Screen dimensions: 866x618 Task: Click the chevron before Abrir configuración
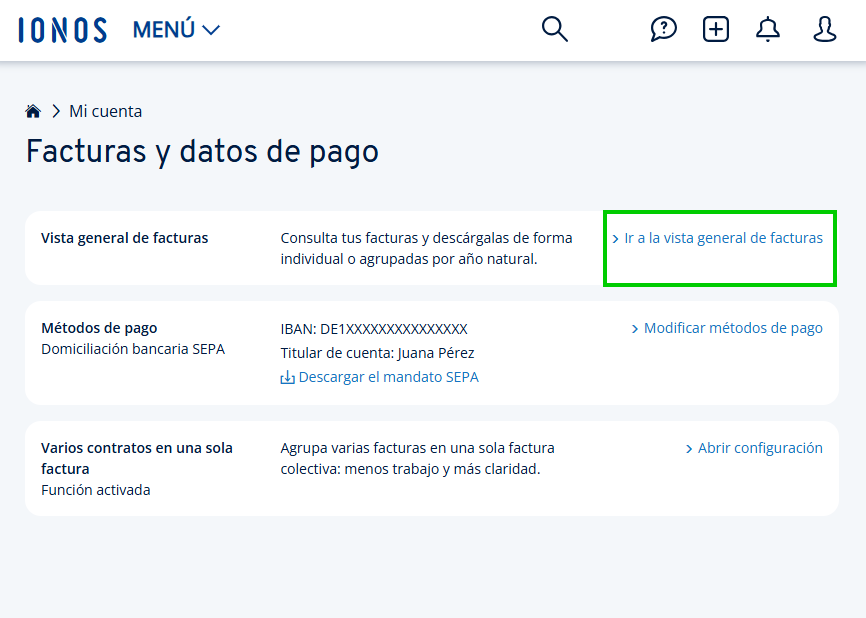coord(689,448)
